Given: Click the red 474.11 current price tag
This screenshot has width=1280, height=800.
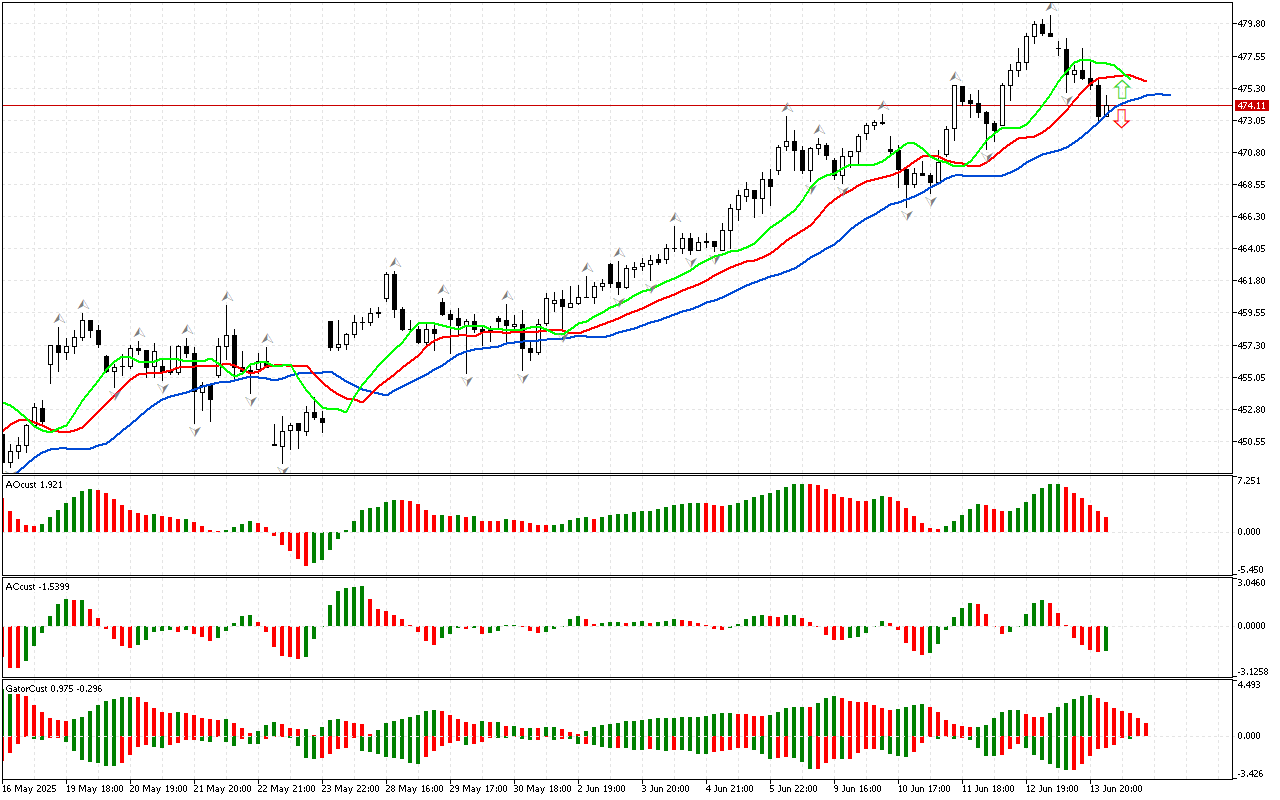Looking at the screenshot, I should pos(1252,105).
